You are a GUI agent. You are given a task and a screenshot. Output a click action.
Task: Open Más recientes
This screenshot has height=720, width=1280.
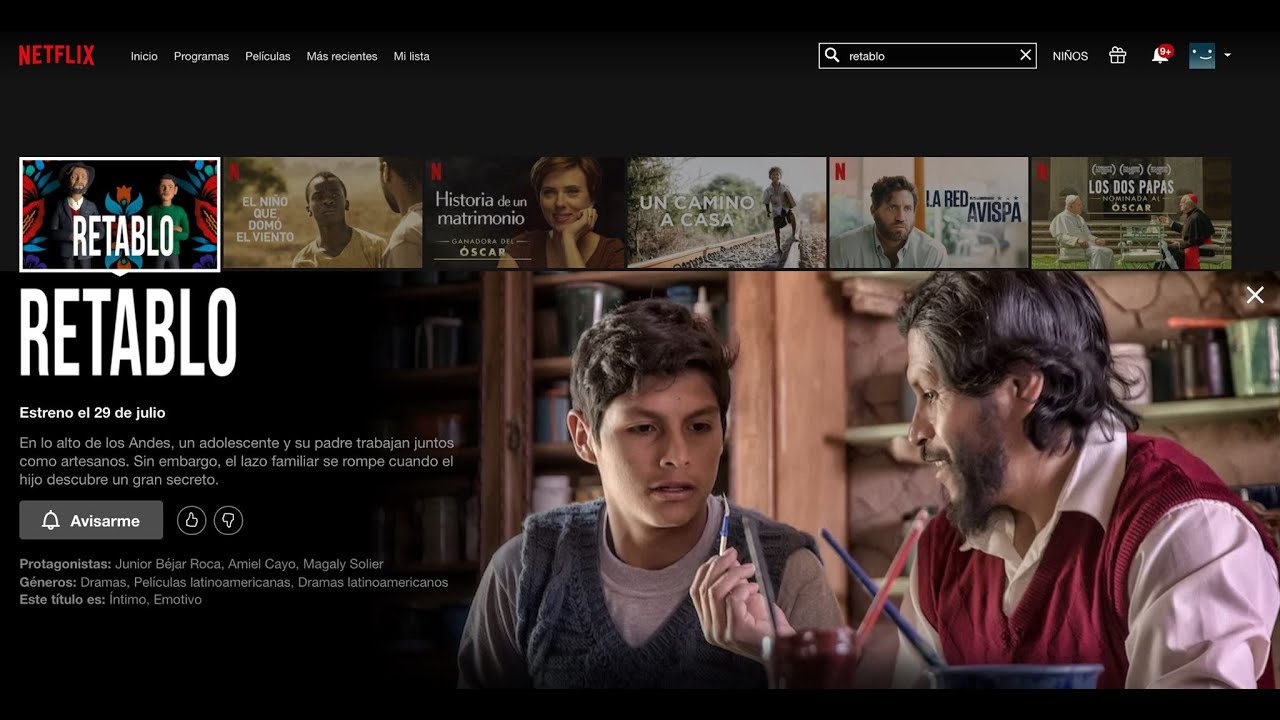click(342, 57)
